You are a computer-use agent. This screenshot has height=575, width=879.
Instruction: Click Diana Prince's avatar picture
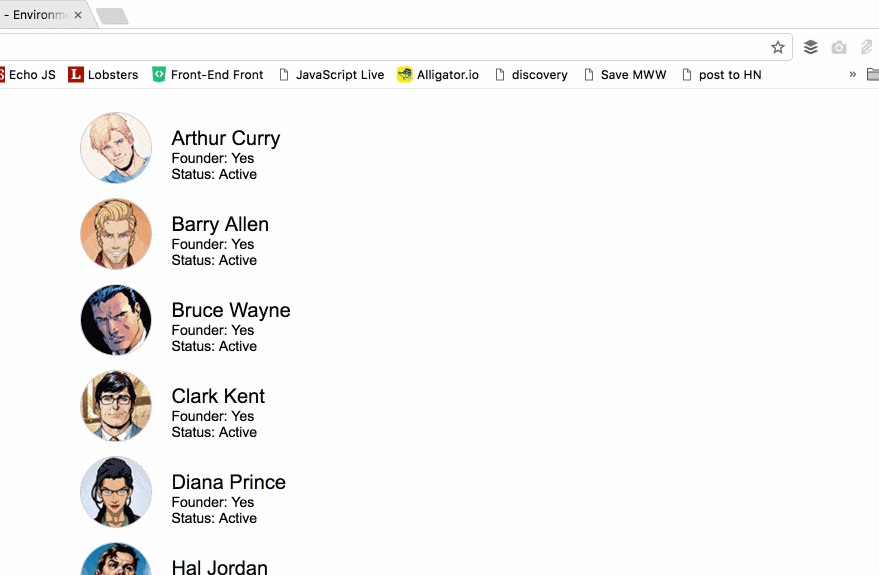click(116, 492)
